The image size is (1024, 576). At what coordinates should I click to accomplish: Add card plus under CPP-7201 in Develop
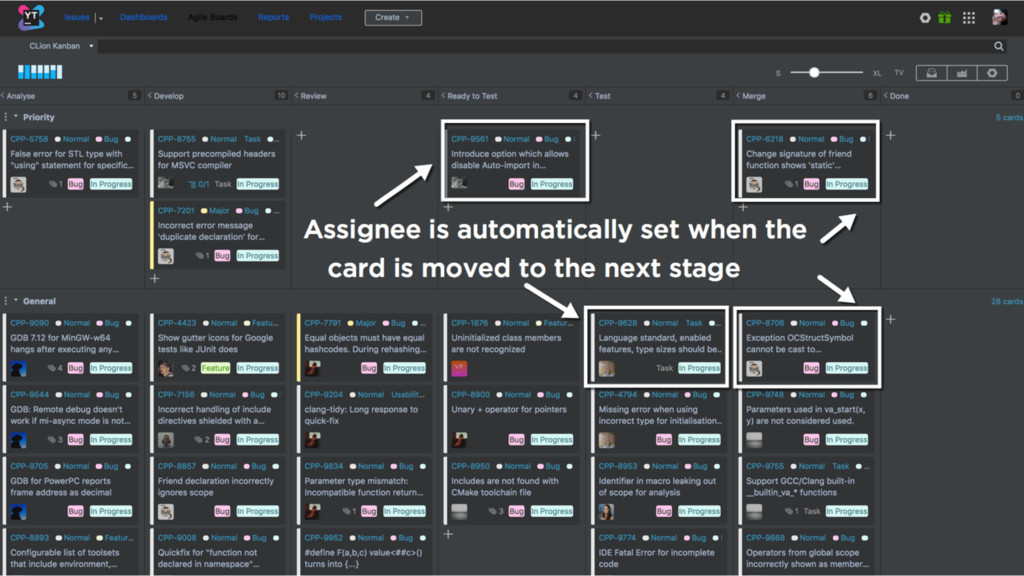[x=154, y=278]
